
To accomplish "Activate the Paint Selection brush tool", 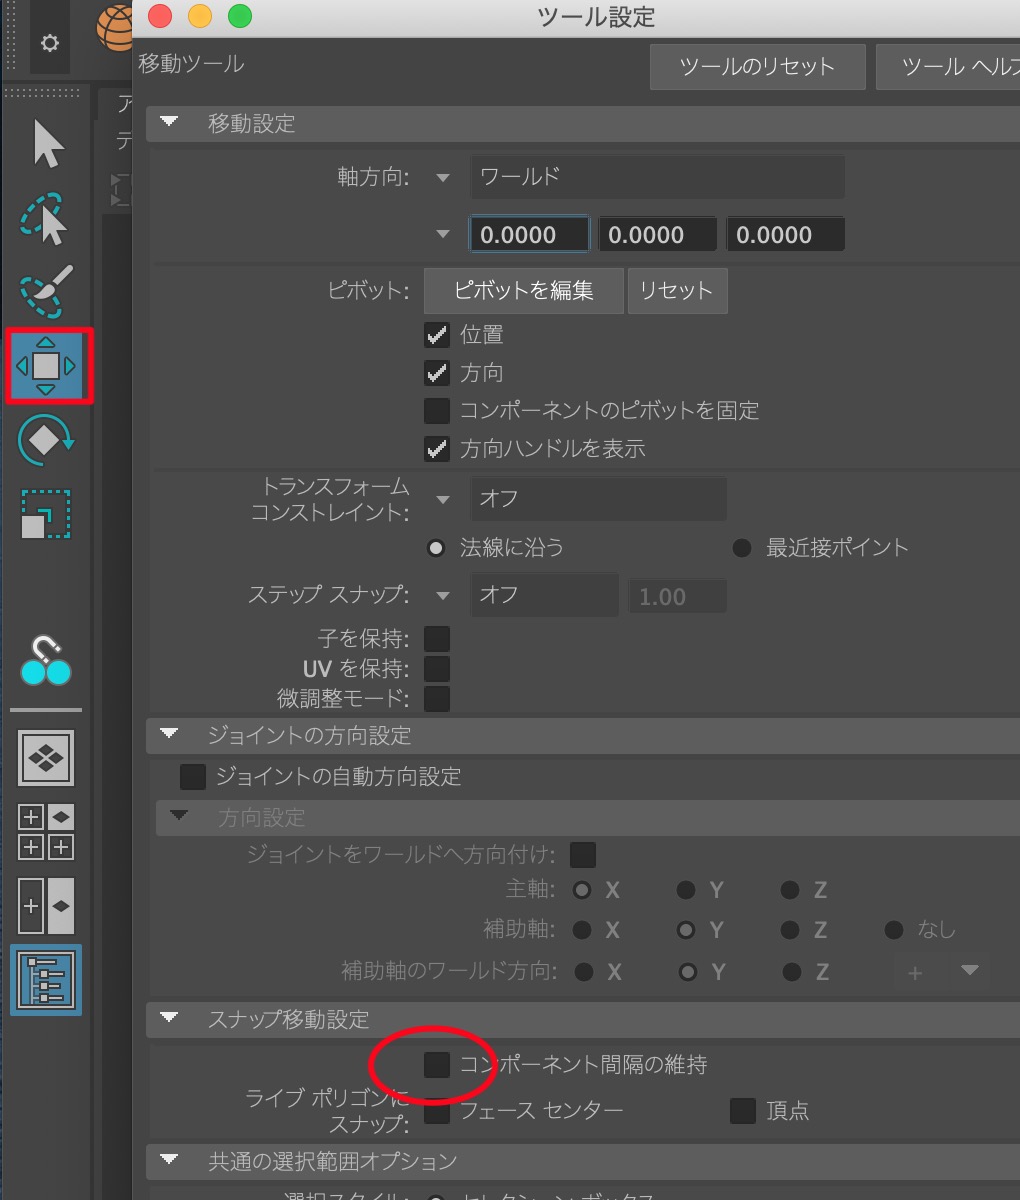I will [x=46, y=291].
